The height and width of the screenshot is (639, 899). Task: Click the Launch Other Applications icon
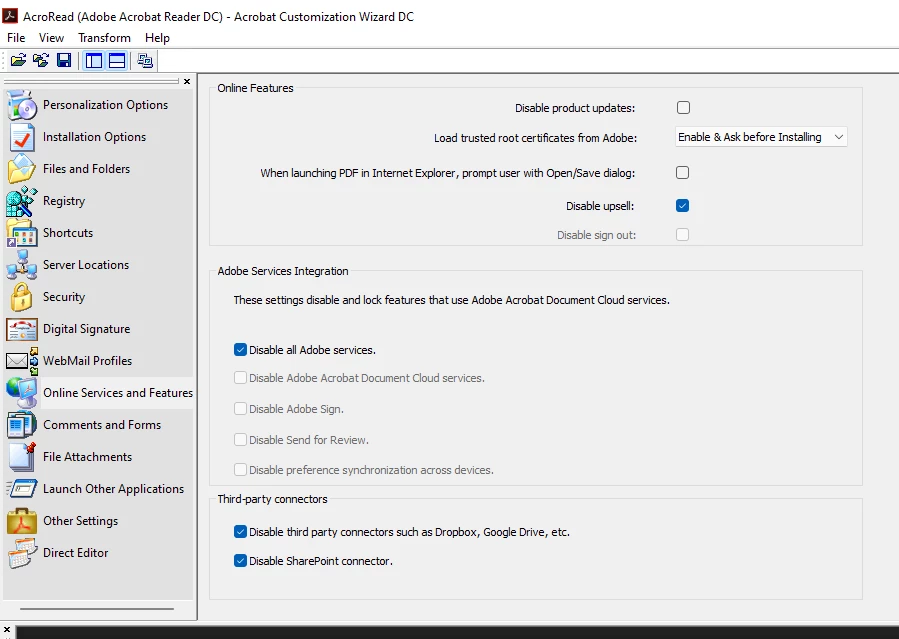pos(22,489)
